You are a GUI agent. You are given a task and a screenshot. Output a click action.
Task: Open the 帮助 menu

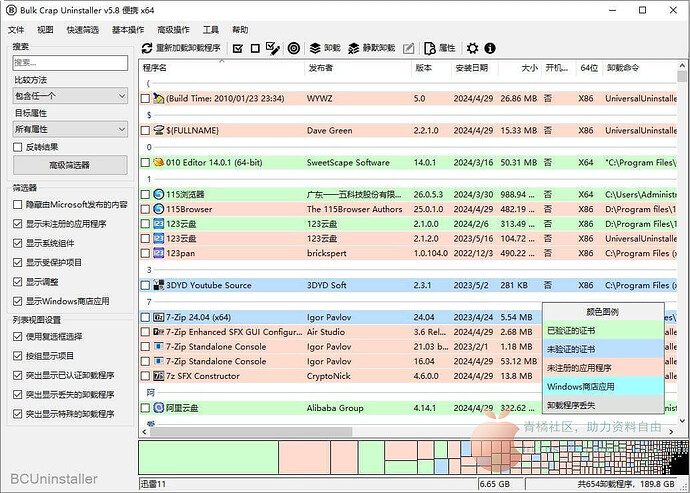(240, 29)
